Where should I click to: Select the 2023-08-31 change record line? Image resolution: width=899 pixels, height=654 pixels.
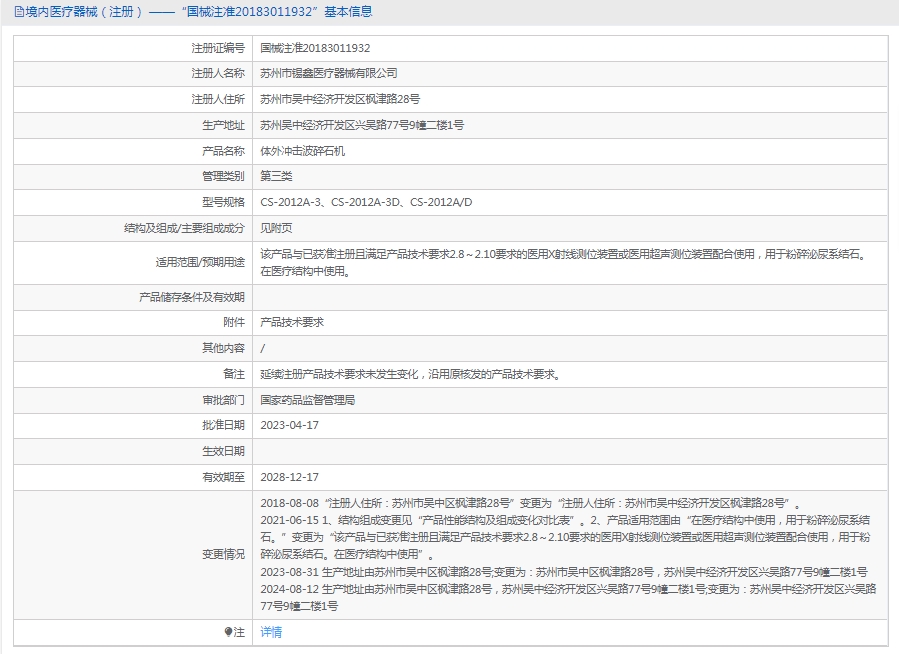coord(564,572)
